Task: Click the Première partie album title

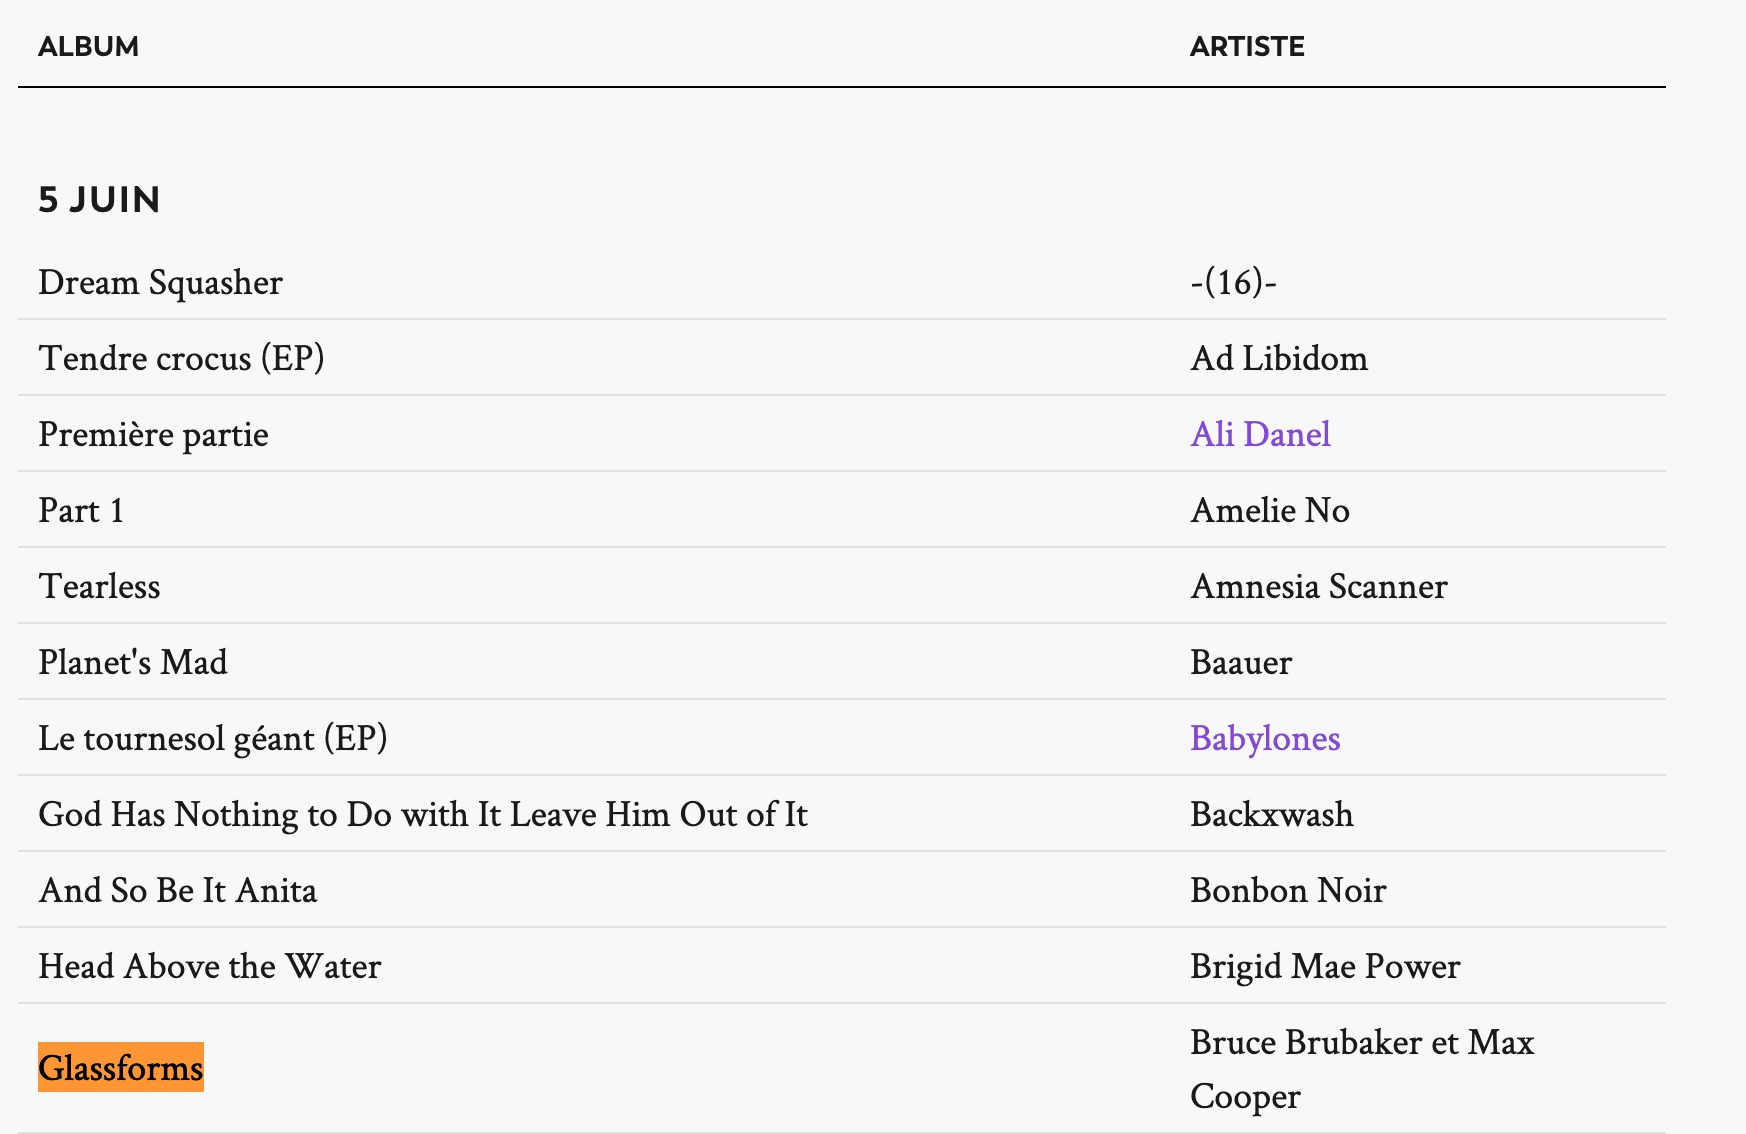Action: [153, 434]
